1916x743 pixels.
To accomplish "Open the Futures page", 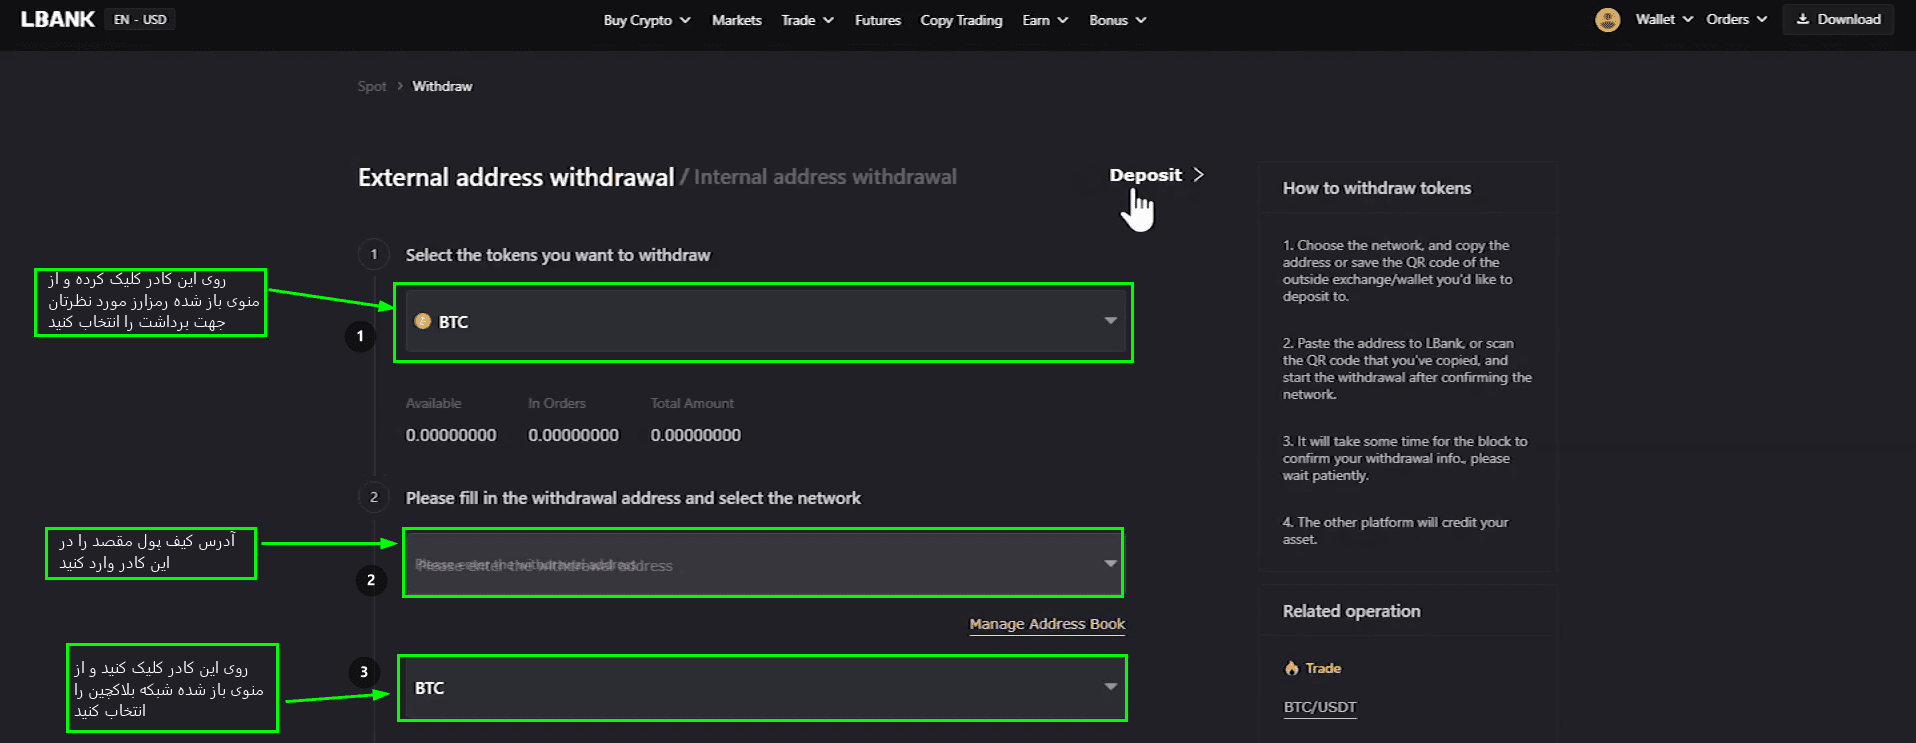I will tap(878, 20).
